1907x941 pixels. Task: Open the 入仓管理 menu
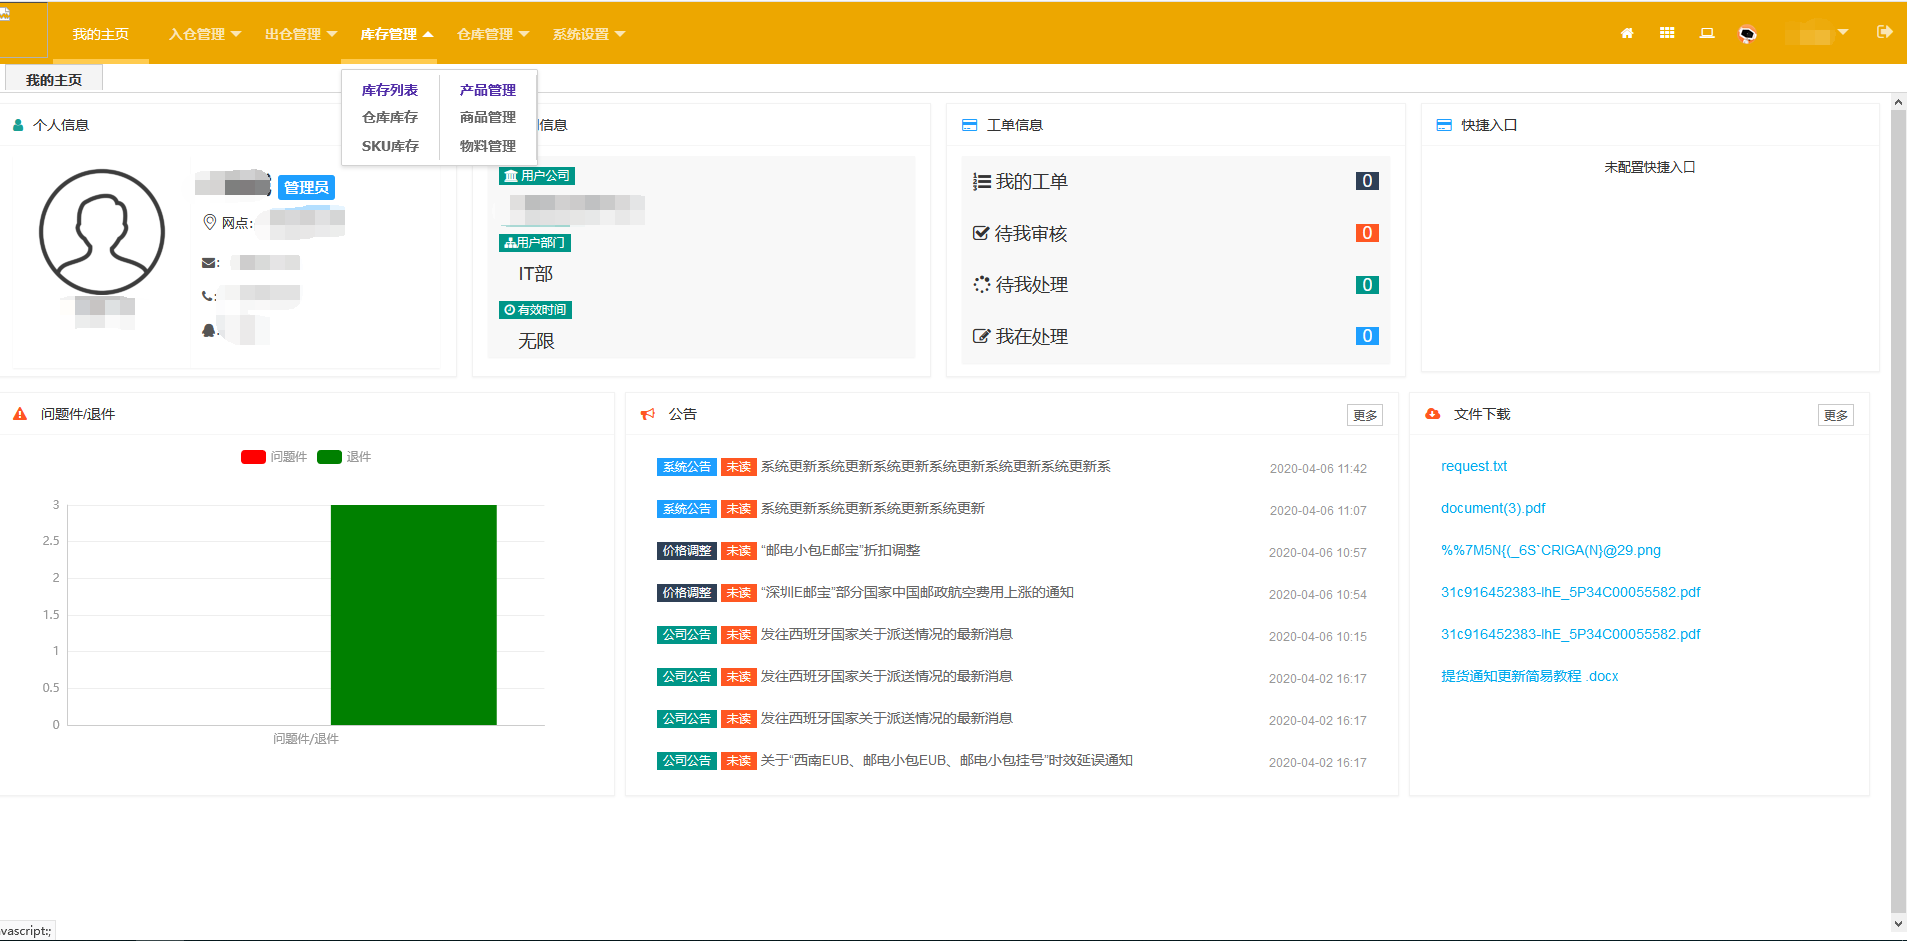pyautogui.click(x=205, y=34)
